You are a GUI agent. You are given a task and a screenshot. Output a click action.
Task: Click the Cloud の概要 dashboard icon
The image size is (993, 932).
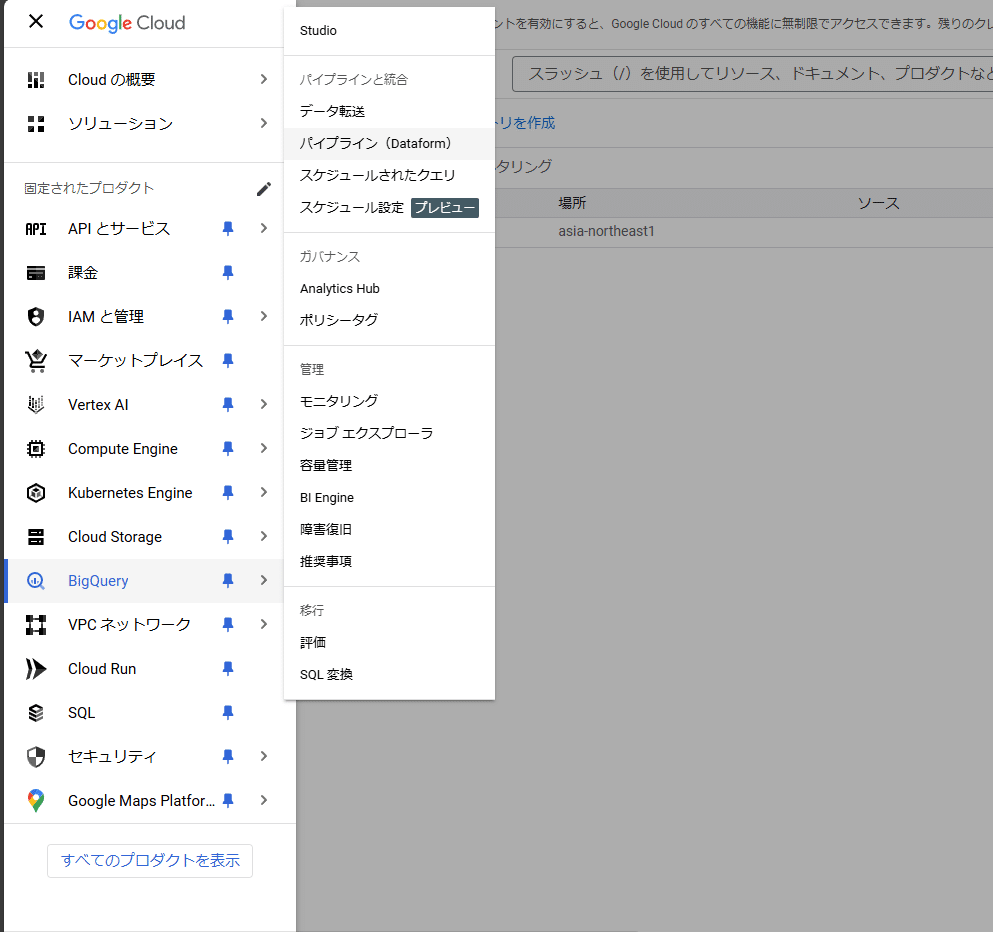point(36,80)
